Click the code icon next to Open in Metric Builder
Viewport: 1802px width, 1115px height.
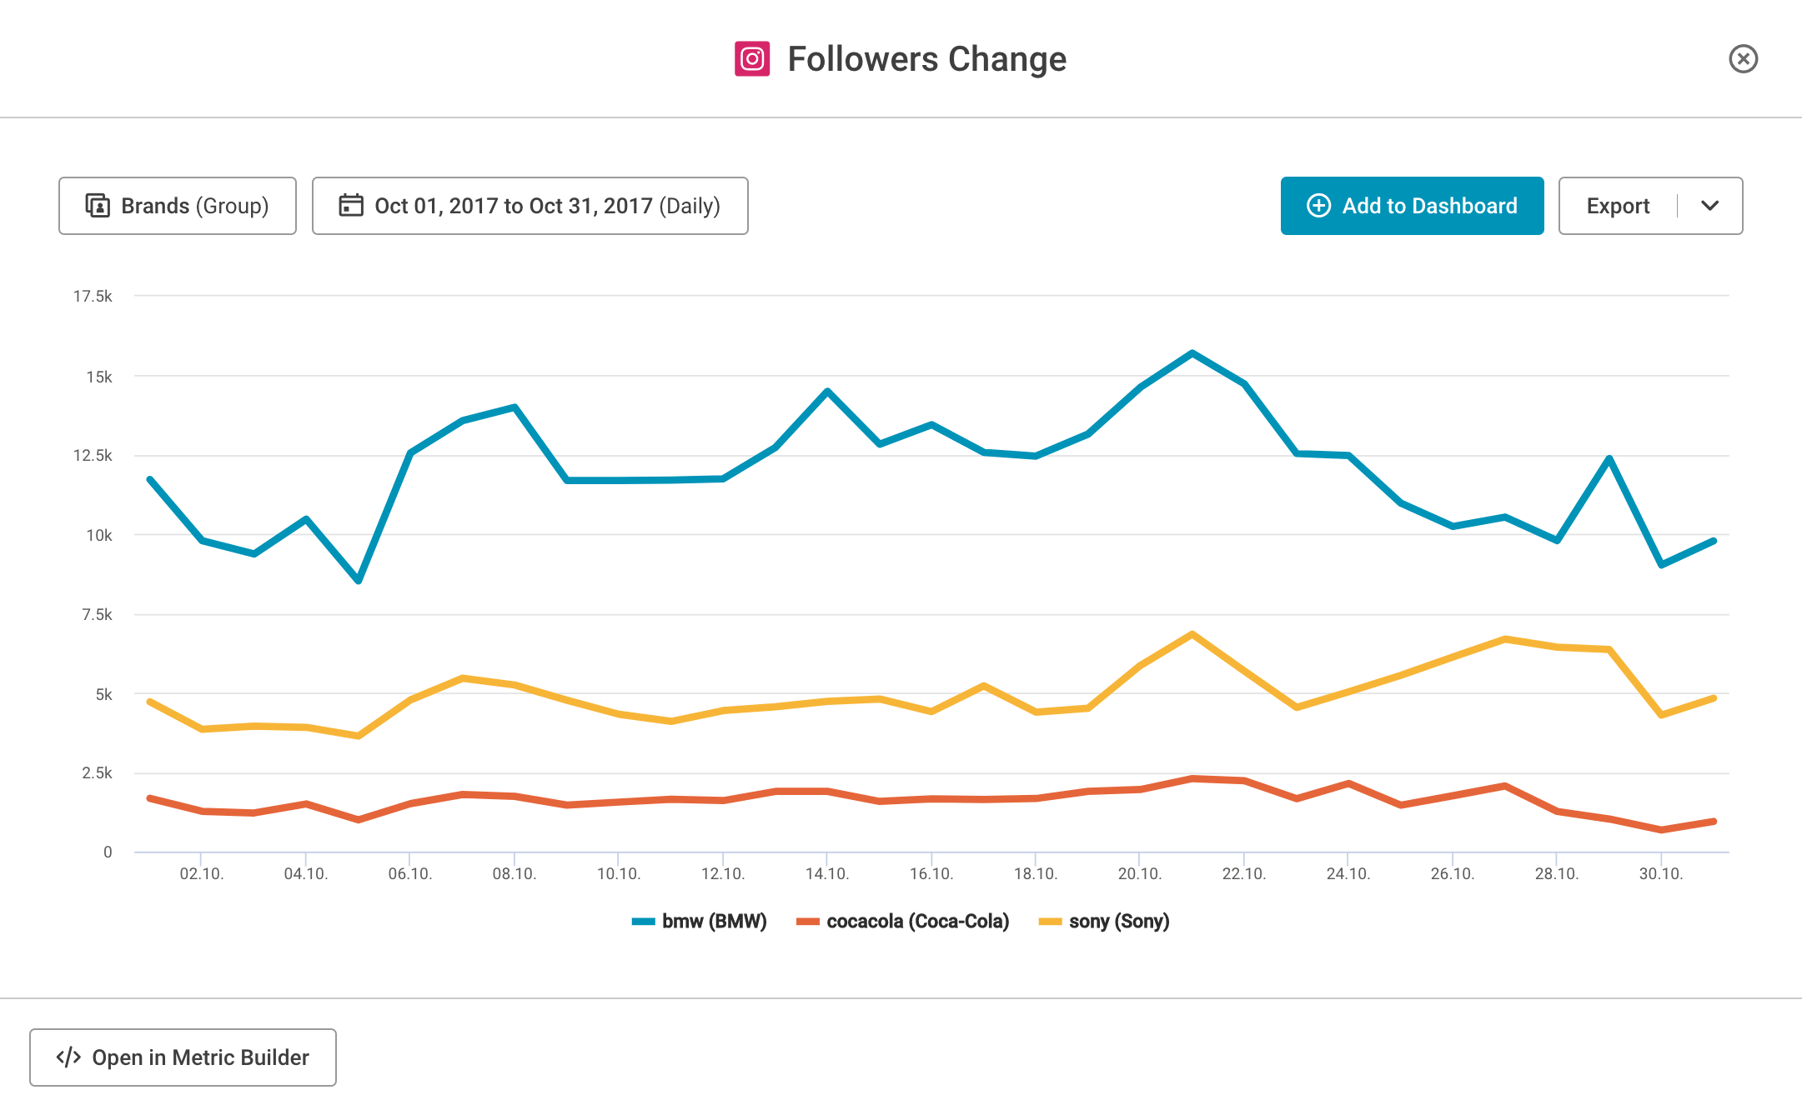(69, 1057)
